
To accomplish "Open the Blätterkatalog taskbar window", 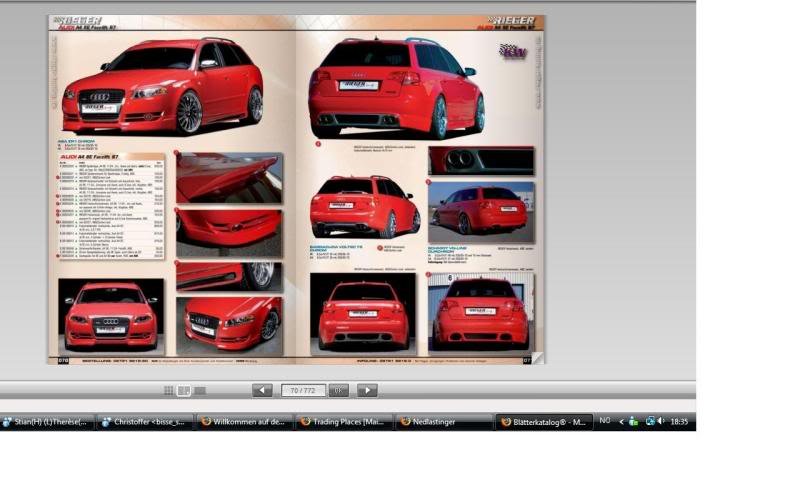I will pos(546,422).
